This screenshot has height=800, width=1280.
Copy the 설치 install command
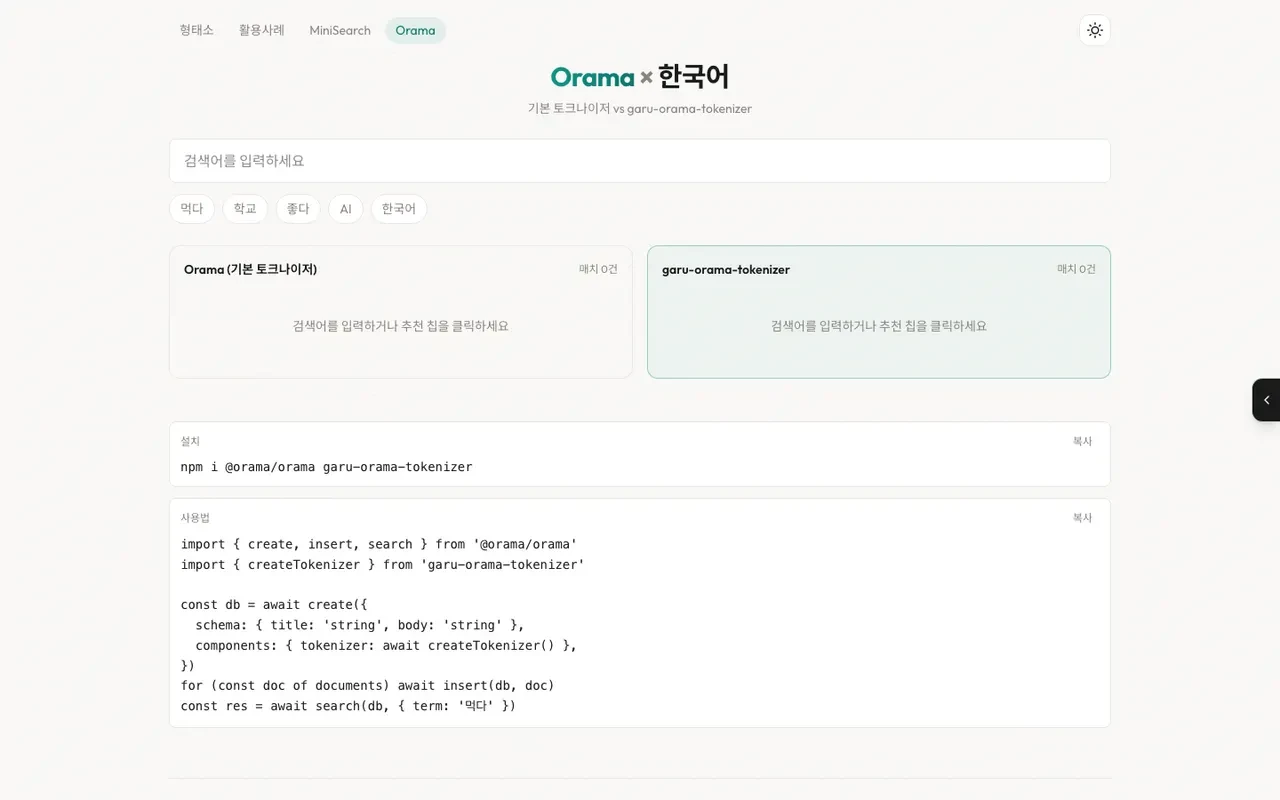[1082, 441]
